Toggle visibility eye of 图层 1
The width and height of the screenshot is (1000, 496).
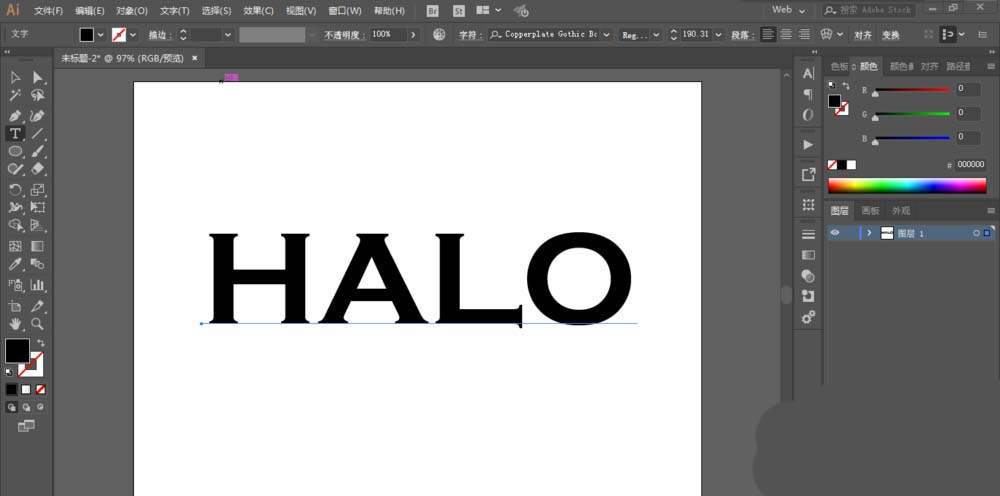pyautogui.click(x=834, y=233)
